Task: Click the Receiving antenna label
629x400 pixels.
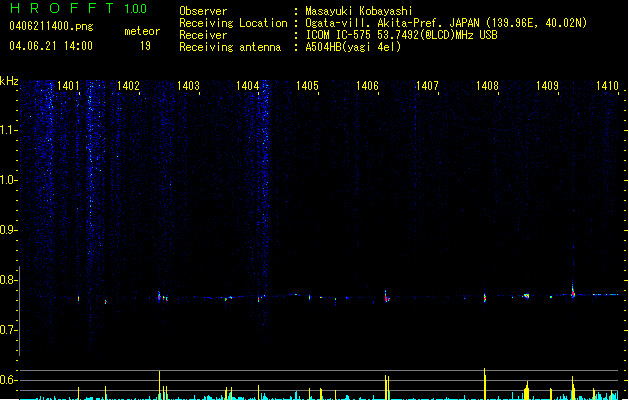Action: tap(230, 47)
